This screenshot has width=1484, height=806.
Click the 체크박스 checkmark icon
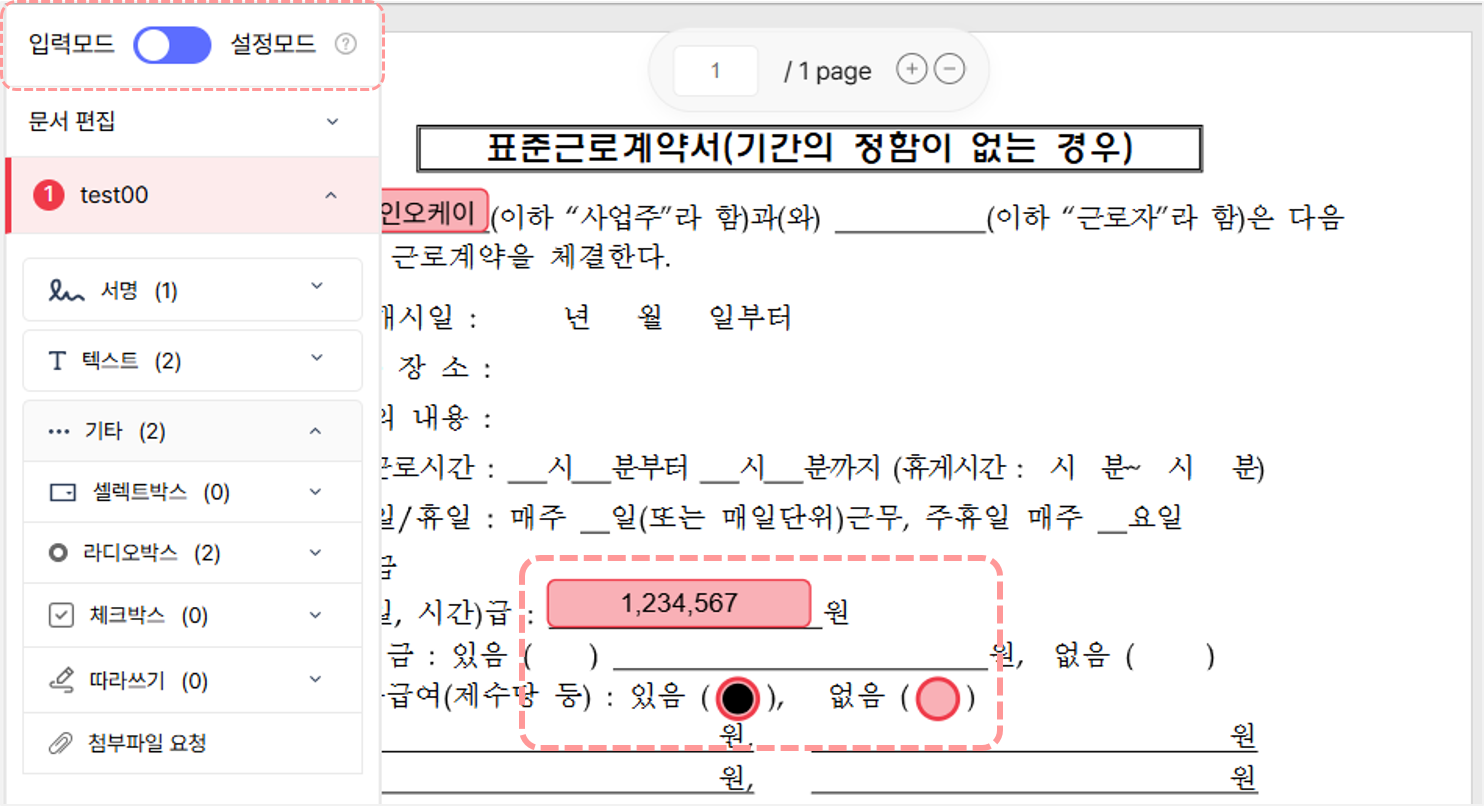pos(62,615)
